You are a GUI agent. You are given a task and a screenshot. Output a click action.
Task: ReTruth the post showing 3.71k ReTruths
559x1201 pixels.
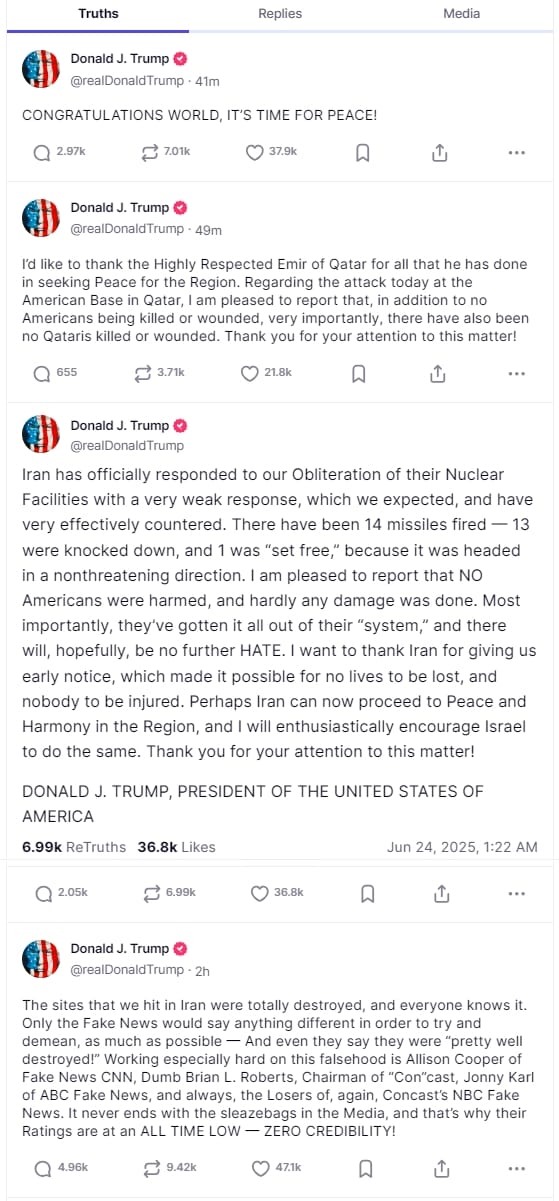pos(160,373)
